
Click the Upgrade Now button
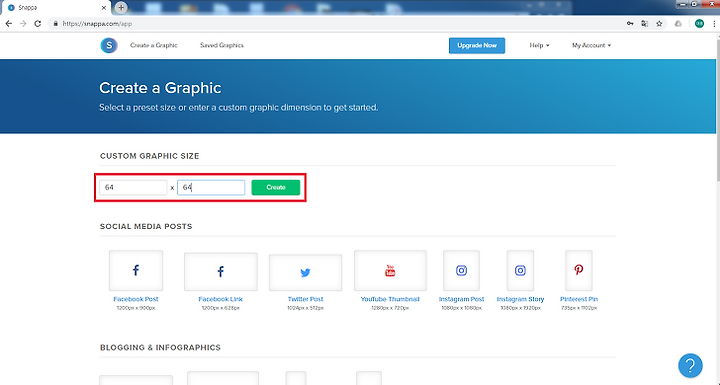[x=477, y=45]
